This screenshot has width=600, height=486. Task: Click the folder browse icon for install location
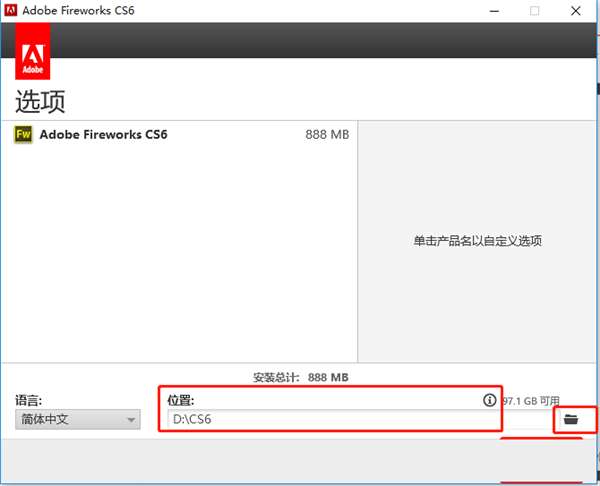pyautogui.click(x=571, y=419)
